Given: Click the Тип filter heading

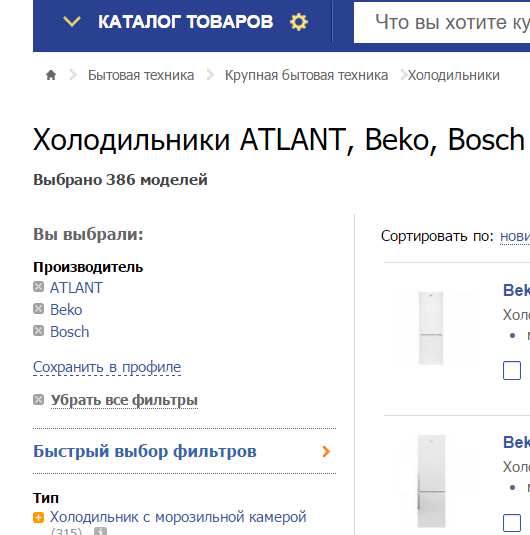Looking at the screenshot, I should [46, 498].
